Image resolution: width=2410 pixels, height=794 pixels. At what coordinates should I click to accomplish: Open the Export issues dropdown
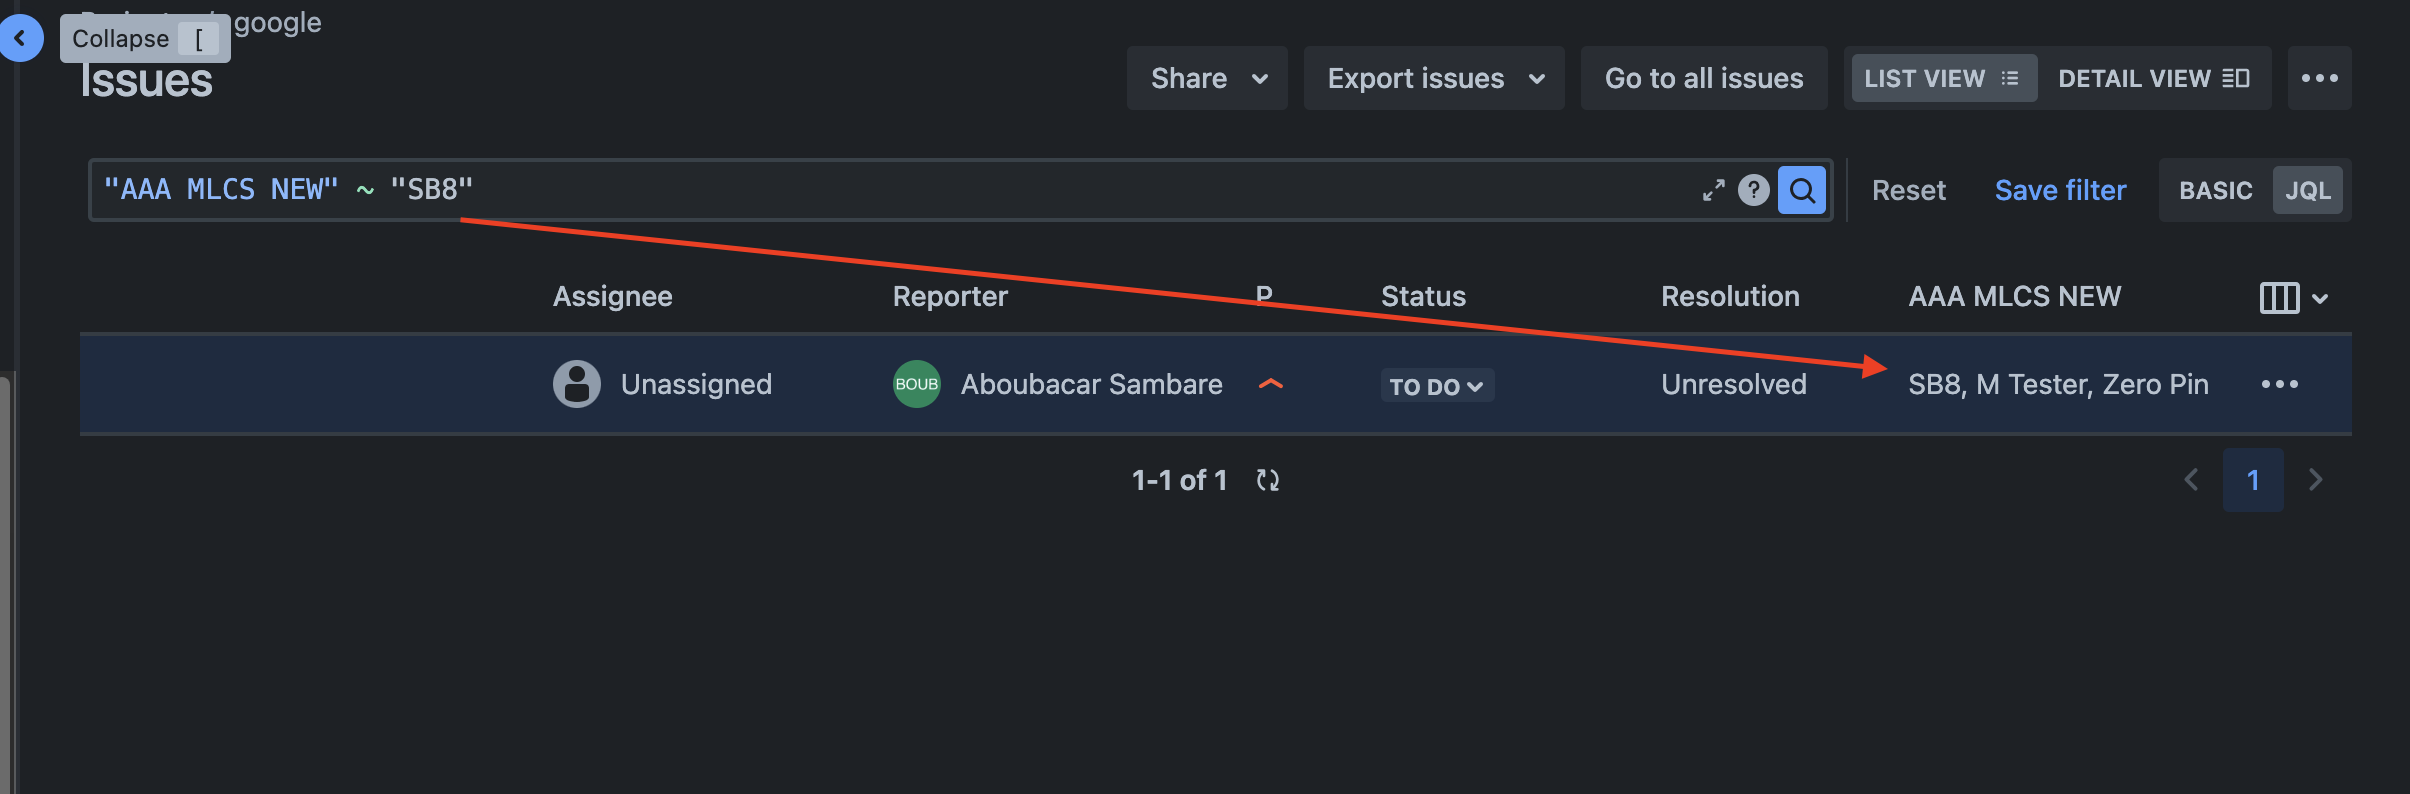[x=1434, y=78]
